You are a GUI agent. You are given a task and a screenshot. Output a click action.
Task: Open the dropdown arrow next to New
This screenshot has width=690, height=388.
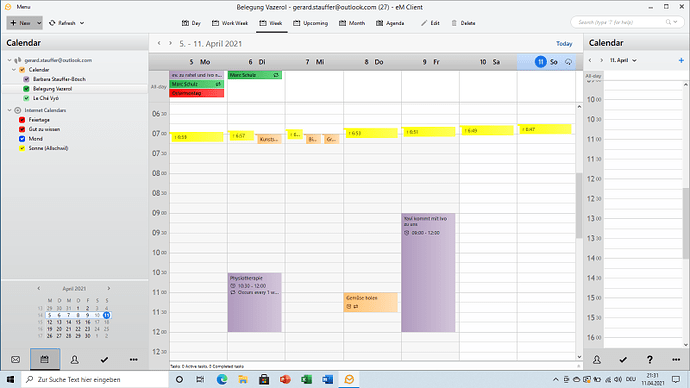point(39,23)
